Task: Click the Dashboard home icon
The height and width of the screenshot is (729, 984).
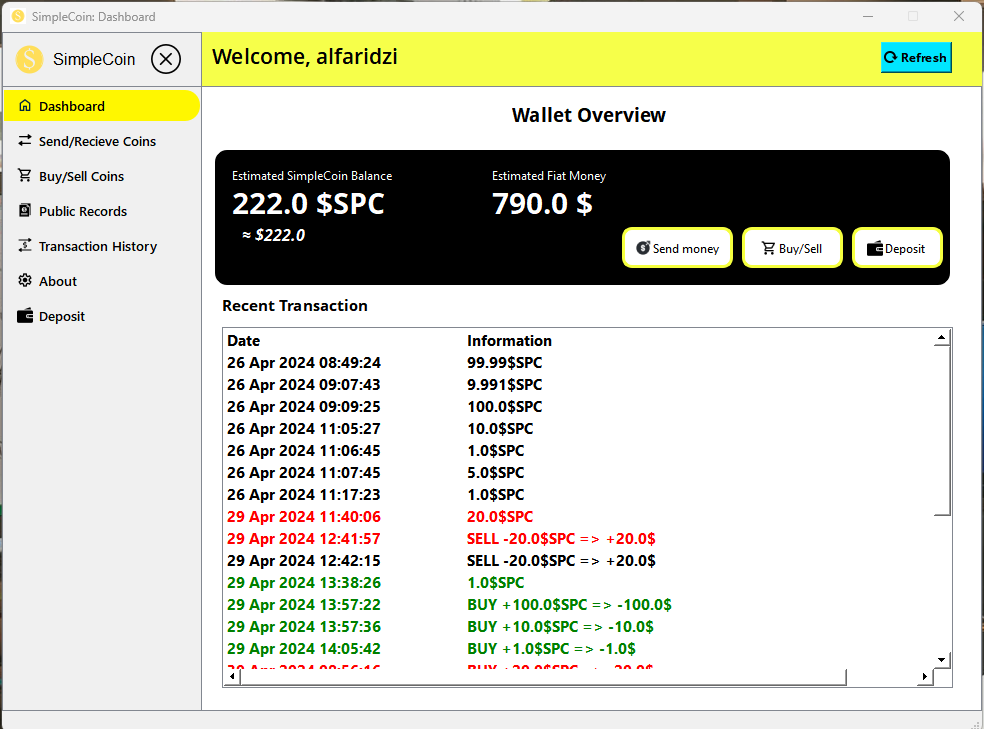Action: click(25, 105)
